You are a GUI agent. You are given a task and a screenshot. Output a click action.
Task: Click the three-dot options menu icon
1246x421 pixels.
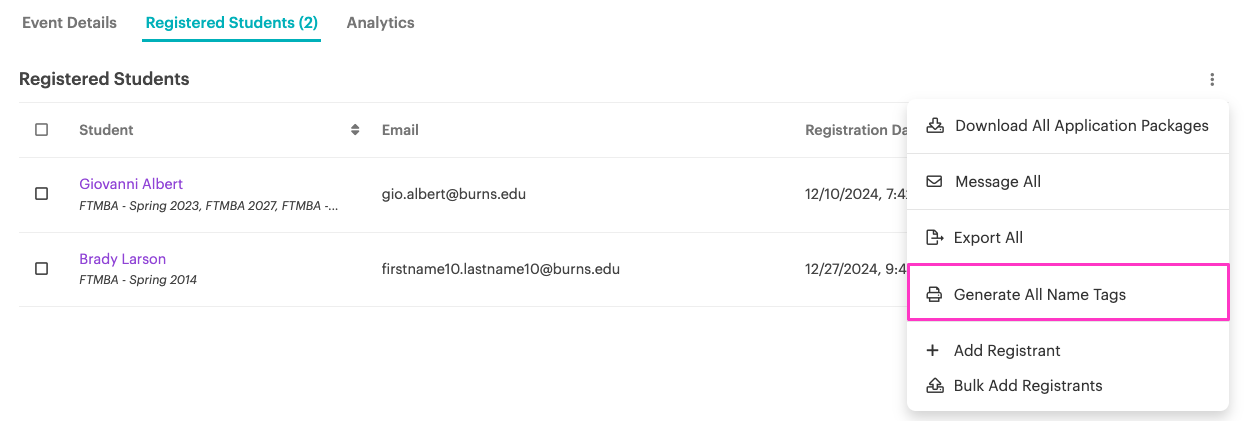[x=1212, y=80]
